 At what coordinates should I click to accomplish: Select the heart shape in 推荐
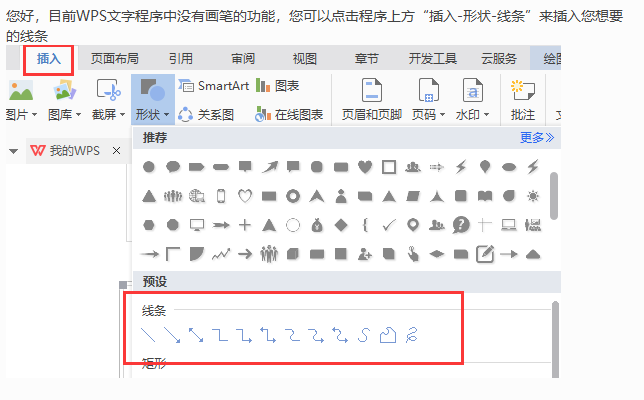[365, 167]
